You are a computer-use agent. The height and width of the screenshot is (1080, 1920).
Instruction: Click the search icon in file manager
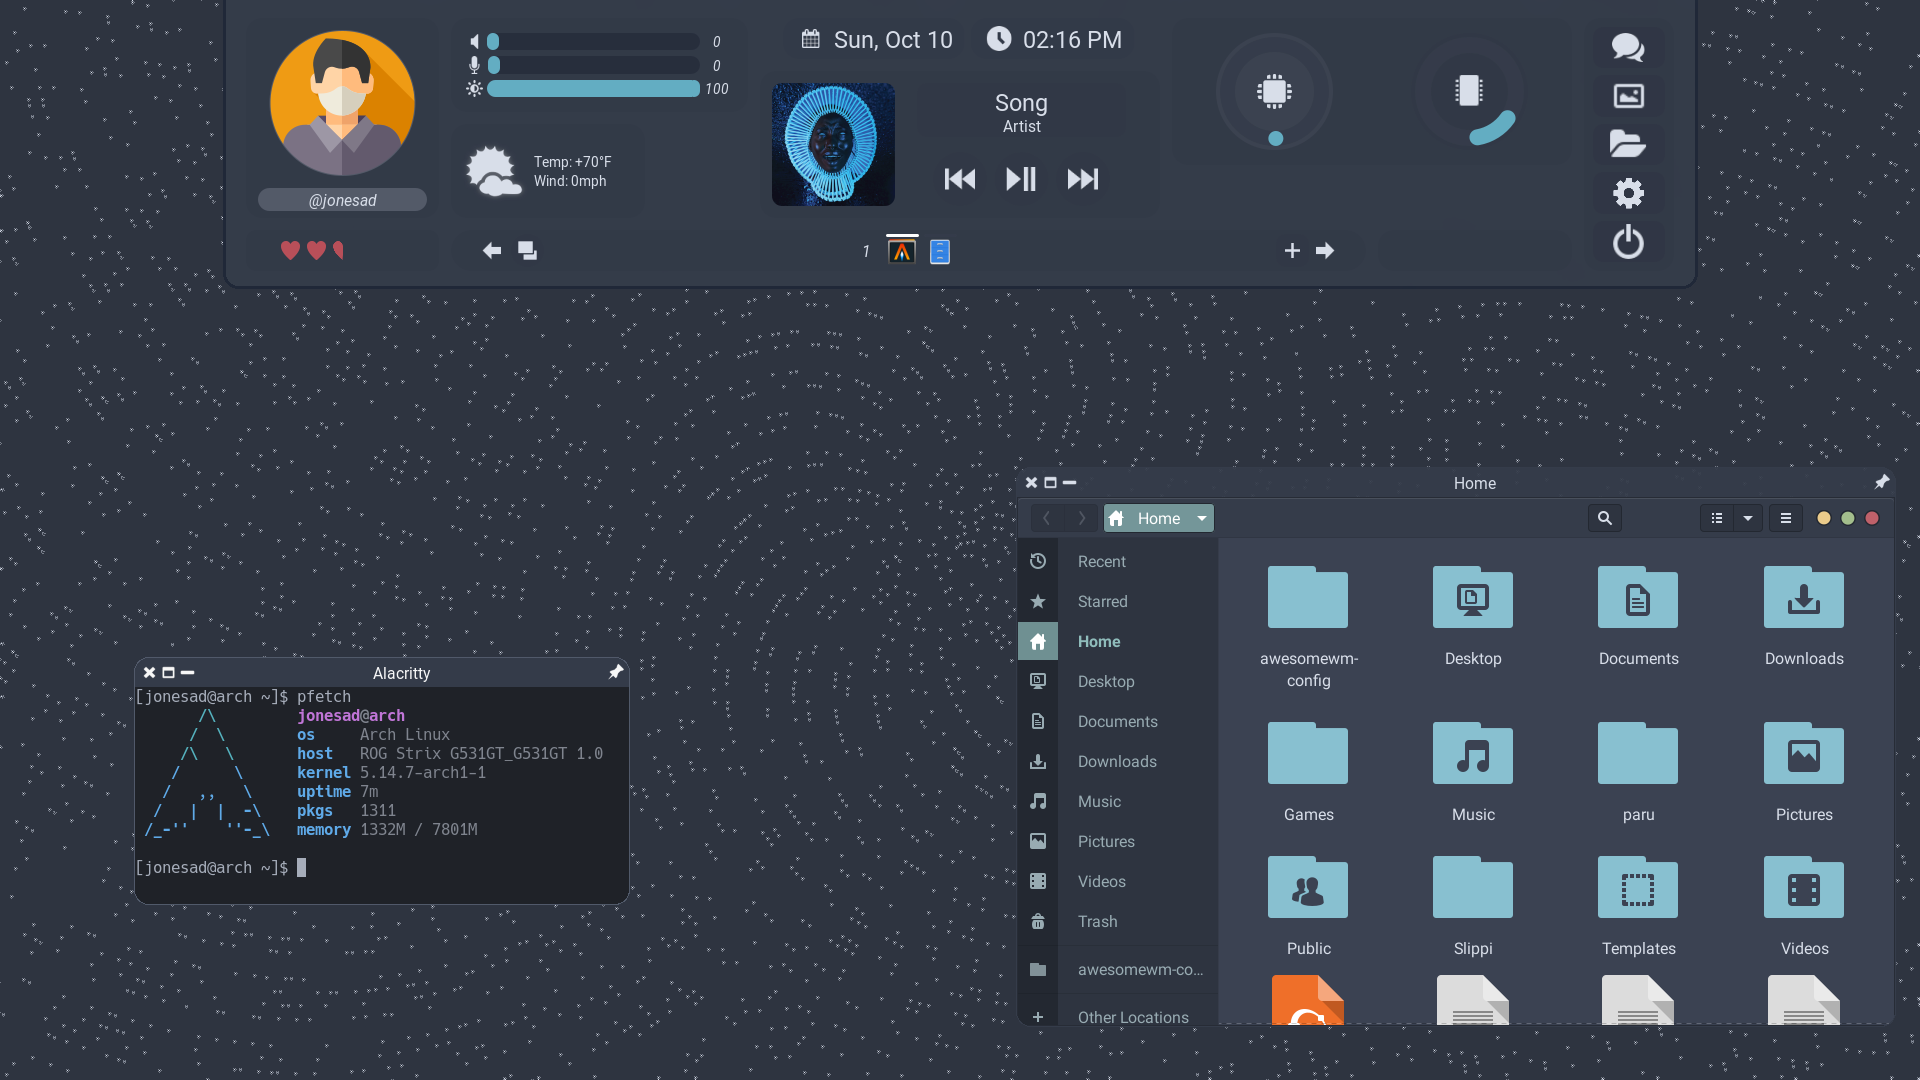click(x=1605, y=518)
